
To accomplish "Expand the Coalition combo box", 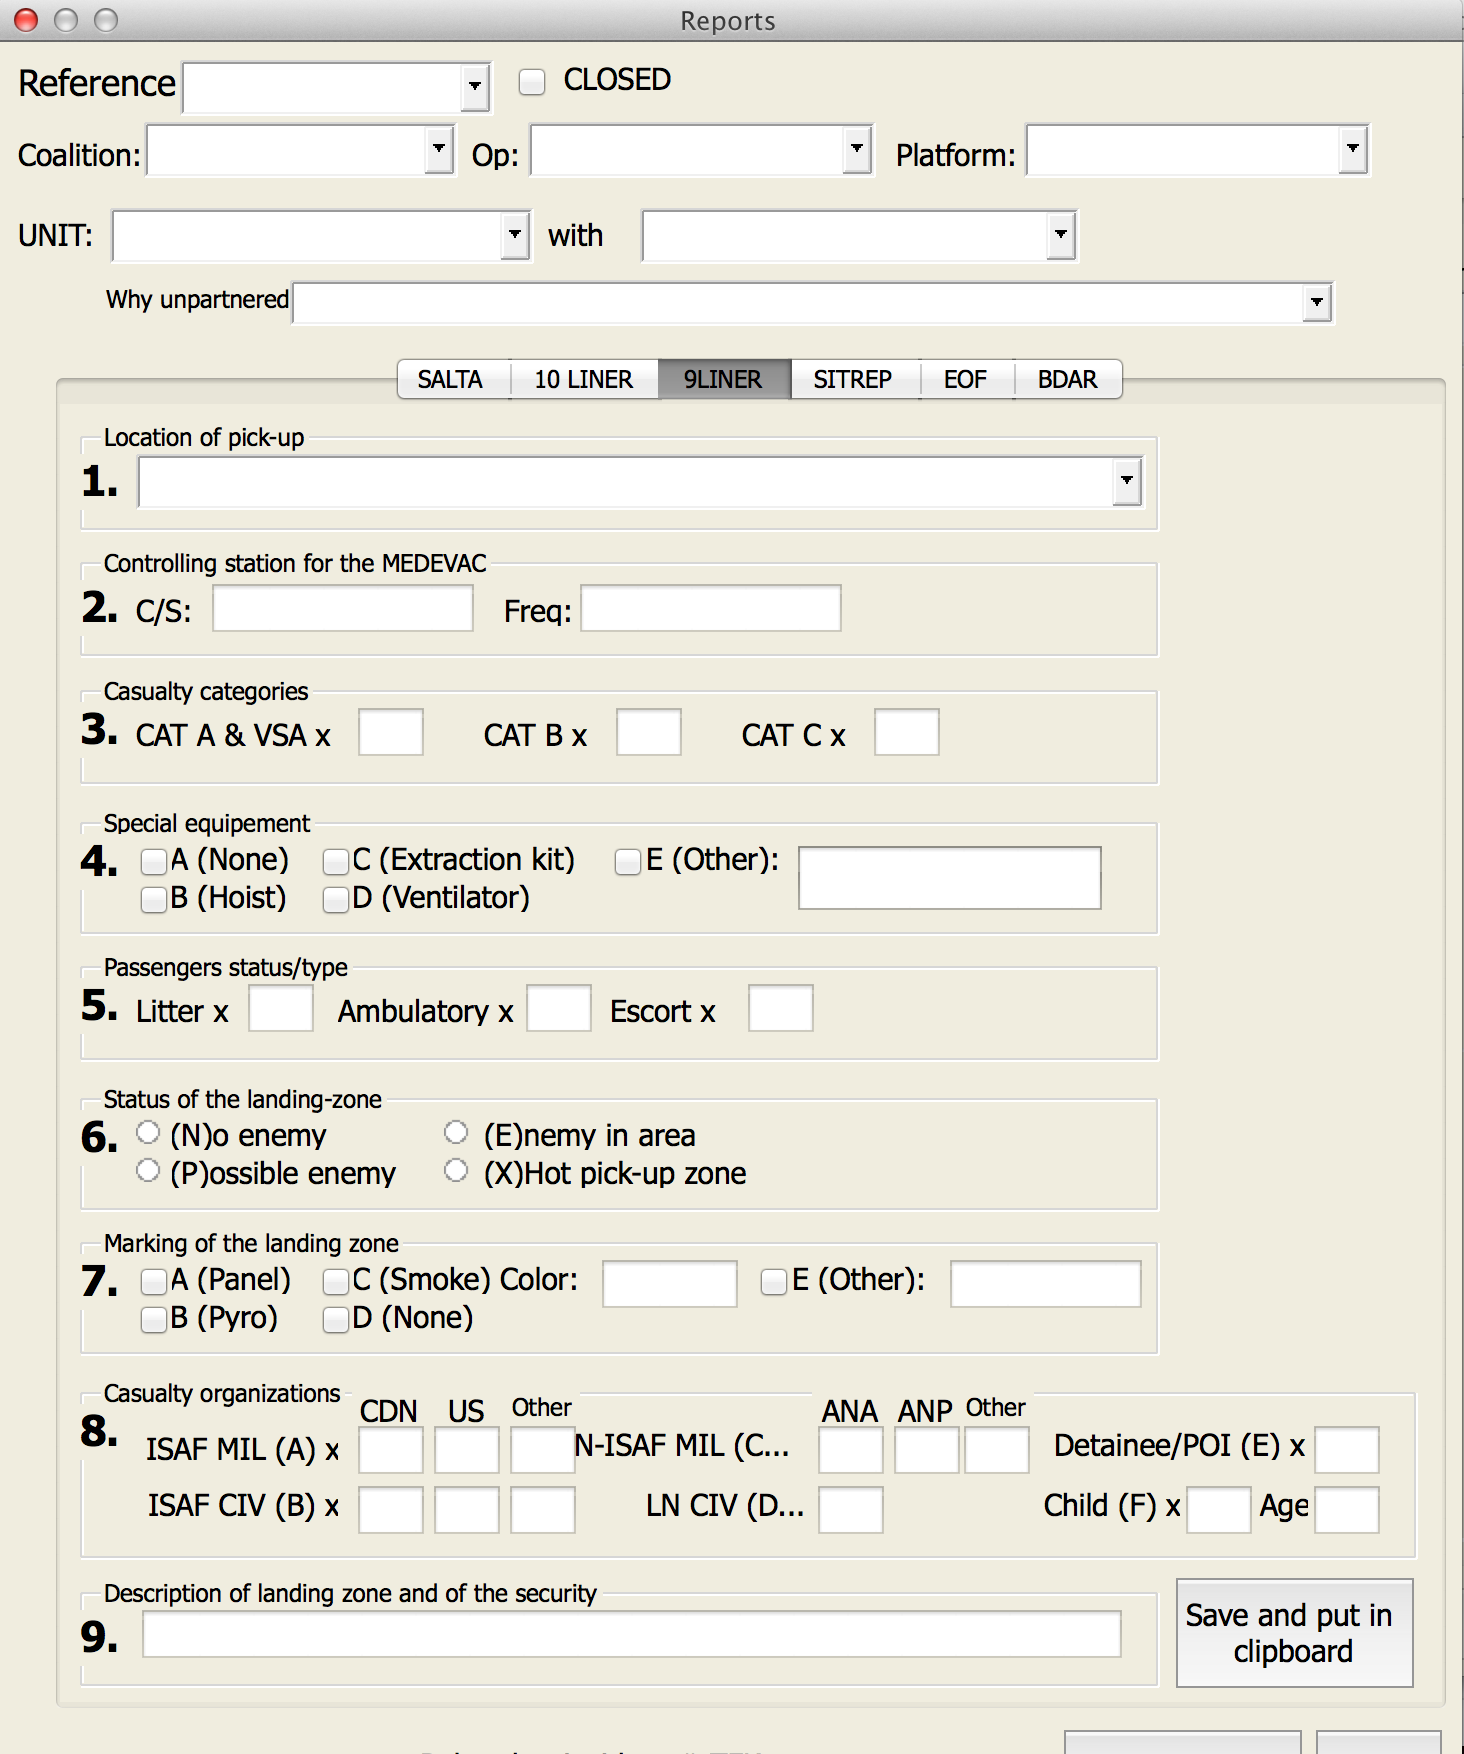I will [x=439, y=150].
